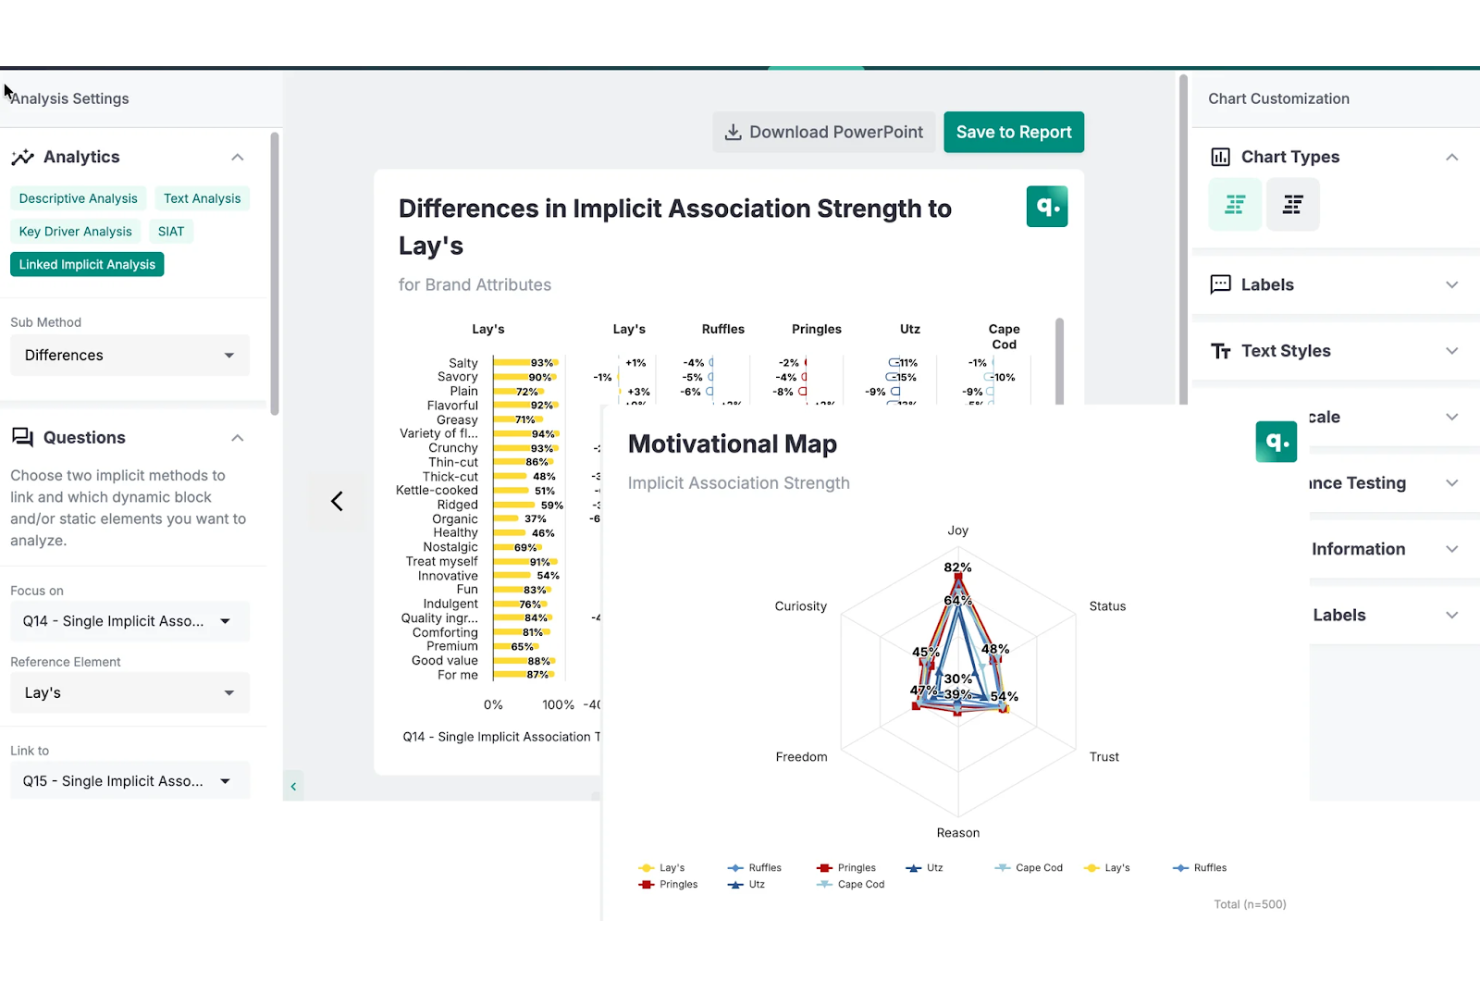Click the Good value attribute row label
This screenshot has width=1480, height=987.
pos(445,661)
